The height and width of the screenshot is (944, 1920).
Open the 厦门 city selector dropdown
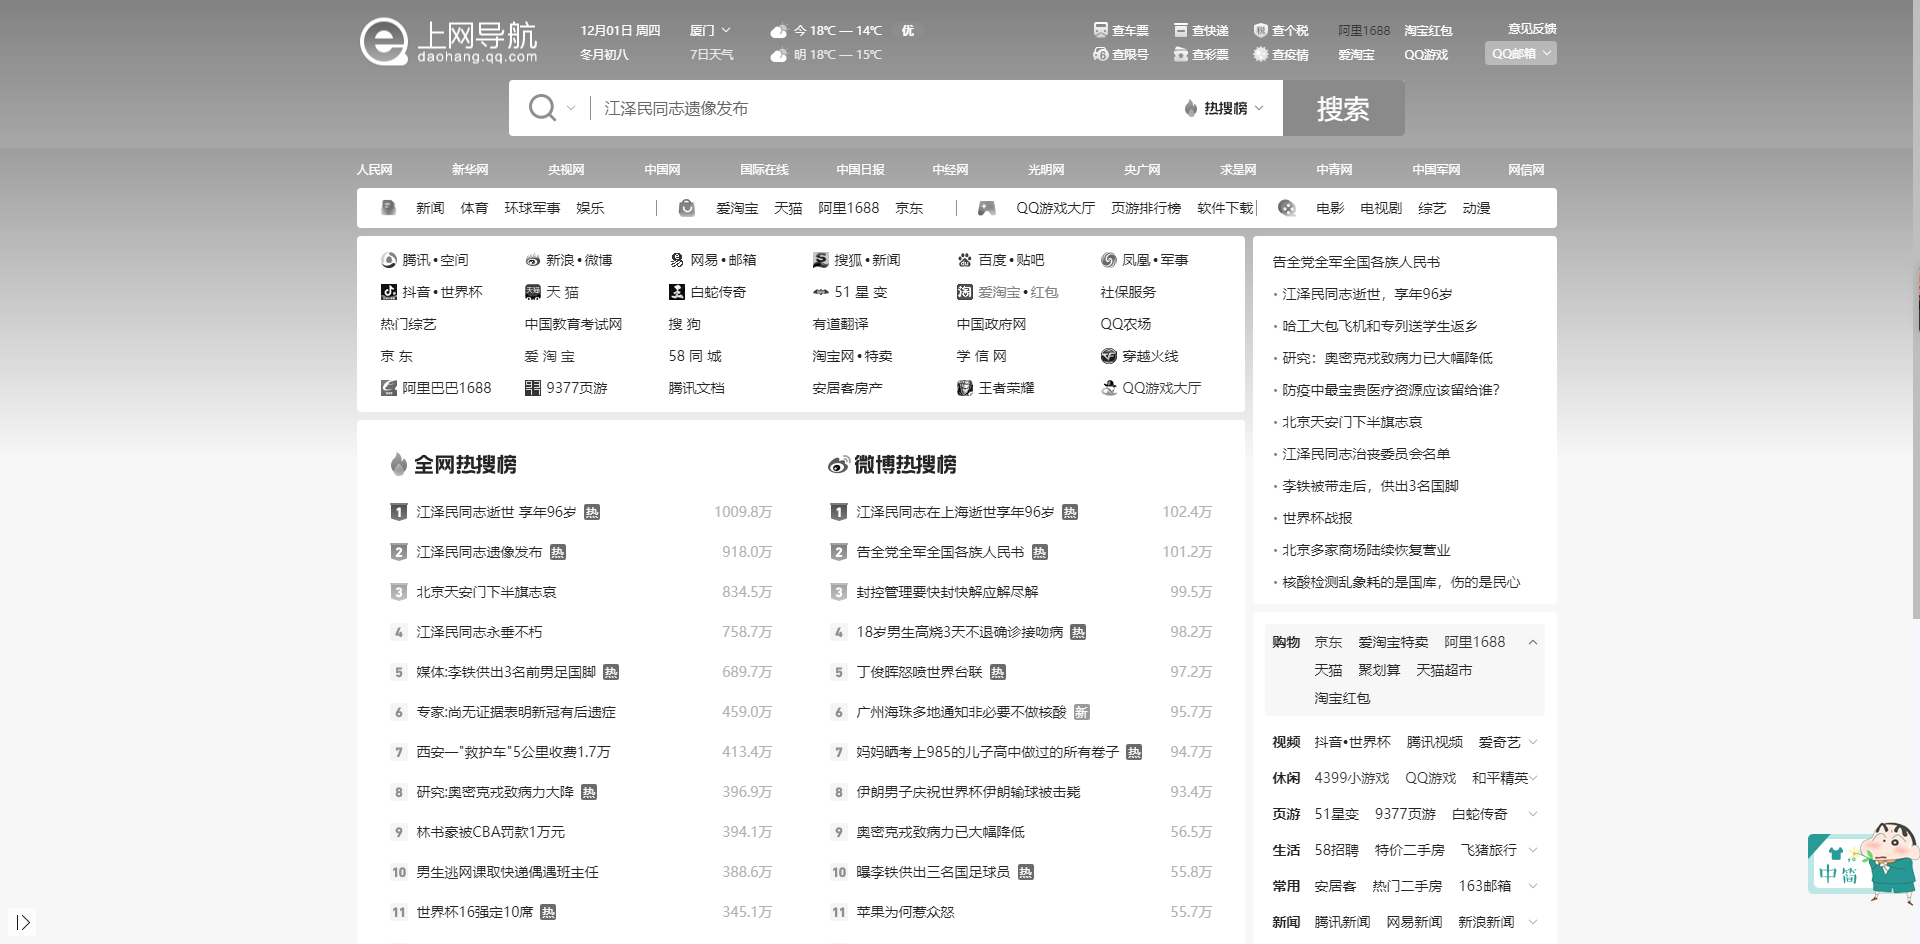(710, 30)
